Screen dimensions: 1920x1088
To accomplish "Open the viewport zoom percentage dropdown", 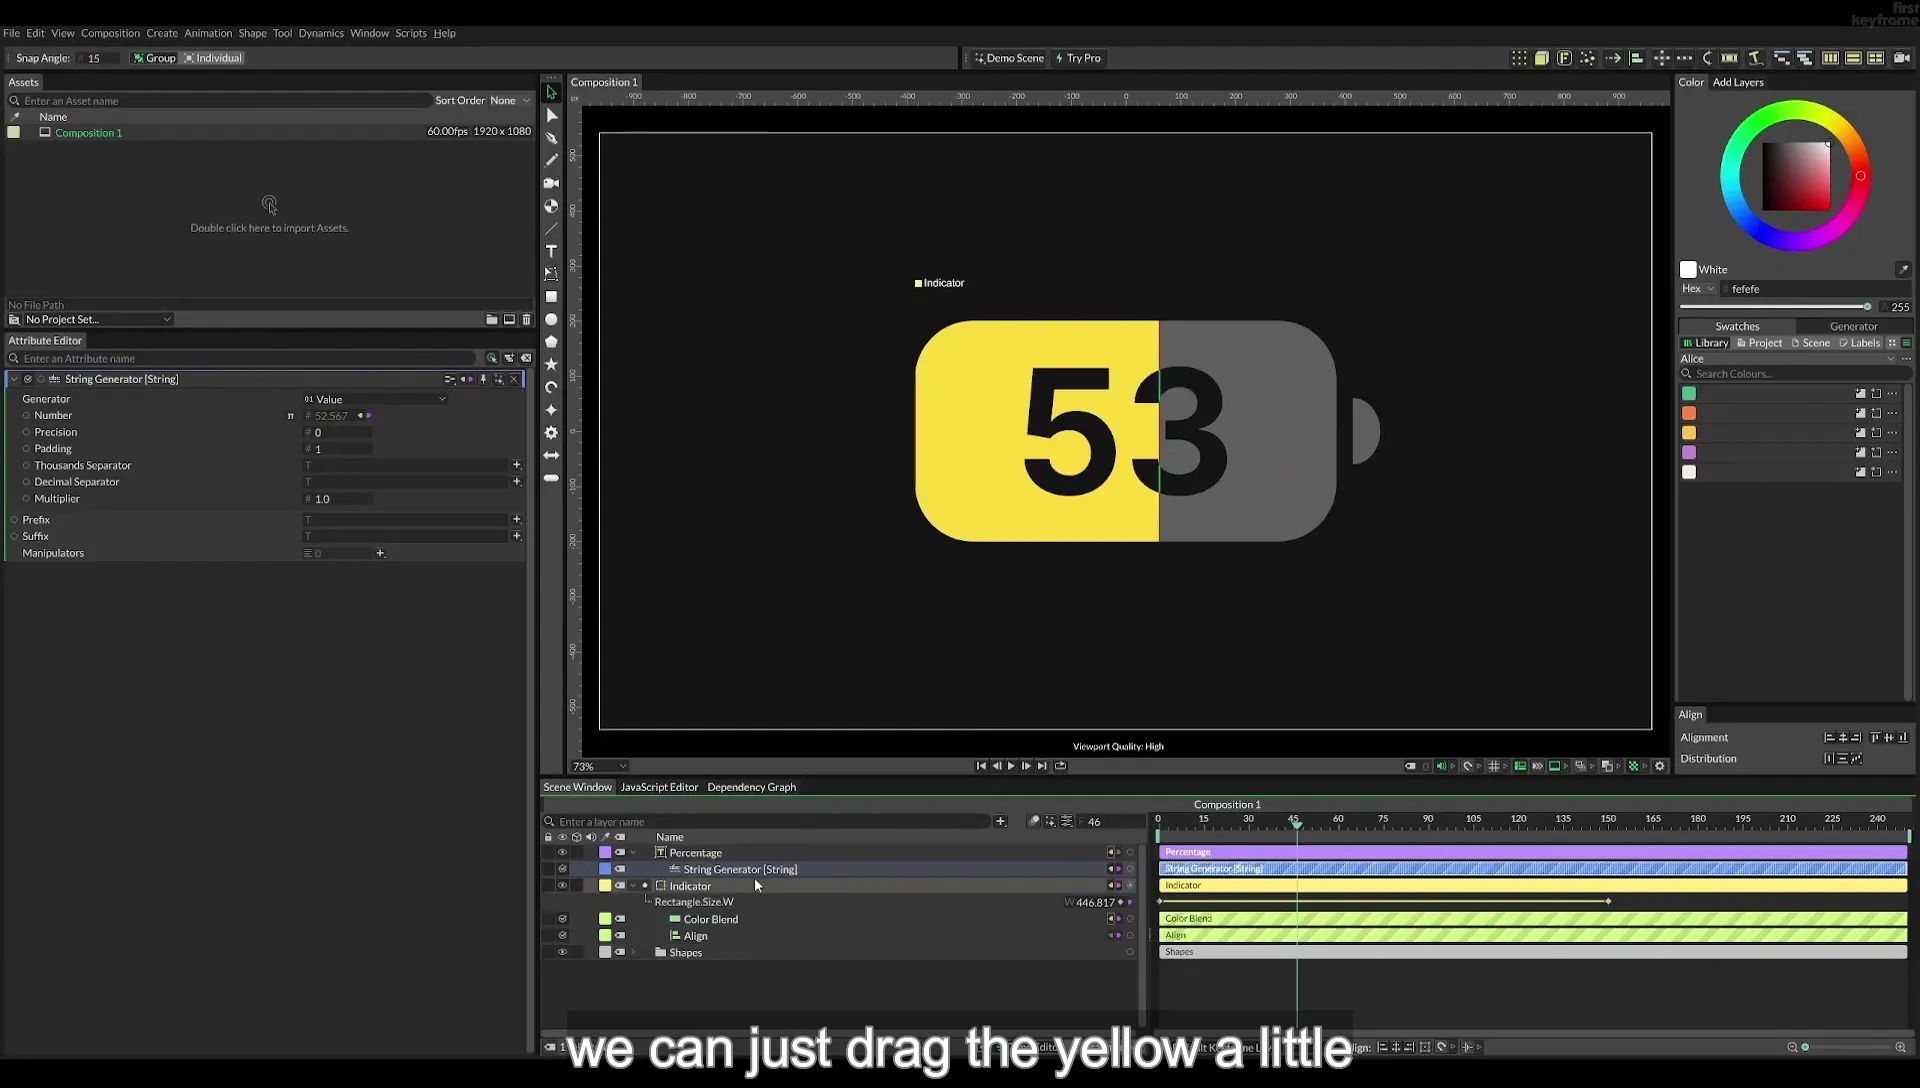I will pyautogui.click(x=599, y=767).
